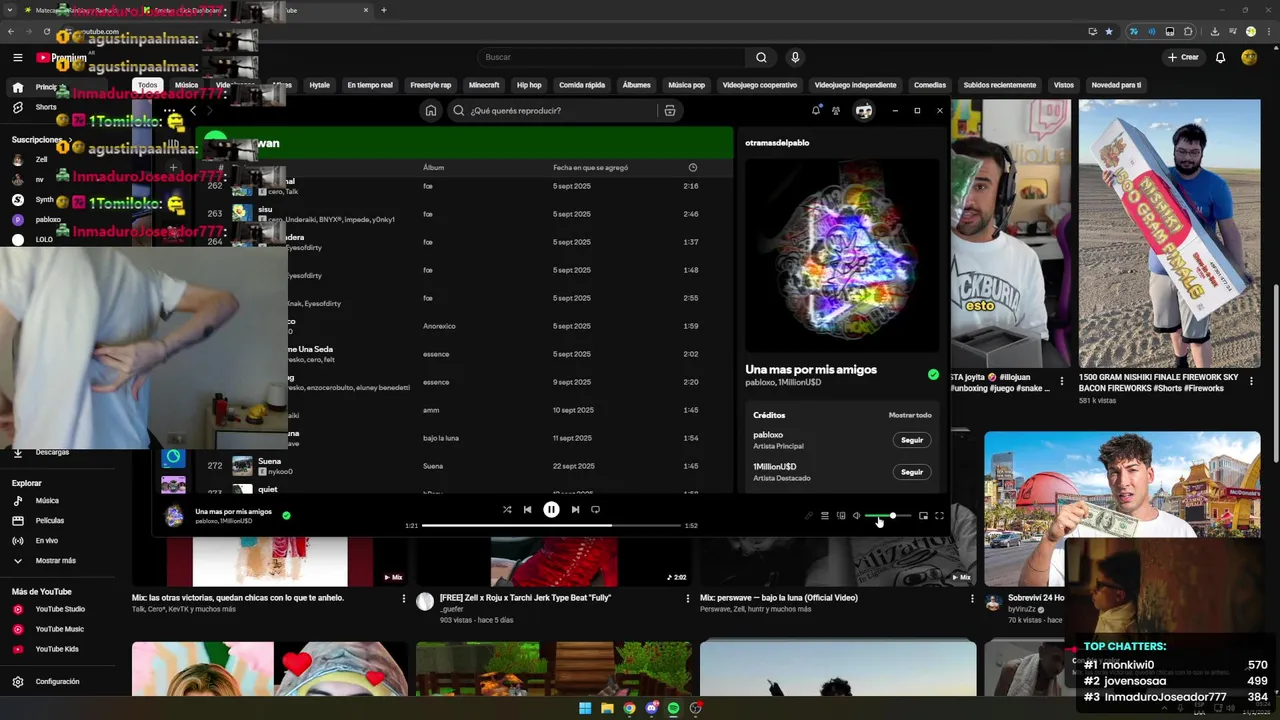Follow artist 1MillionU$D in Créditos
Image resolution: width=1280 pixels, height=720 pixels.
(912, 472)
